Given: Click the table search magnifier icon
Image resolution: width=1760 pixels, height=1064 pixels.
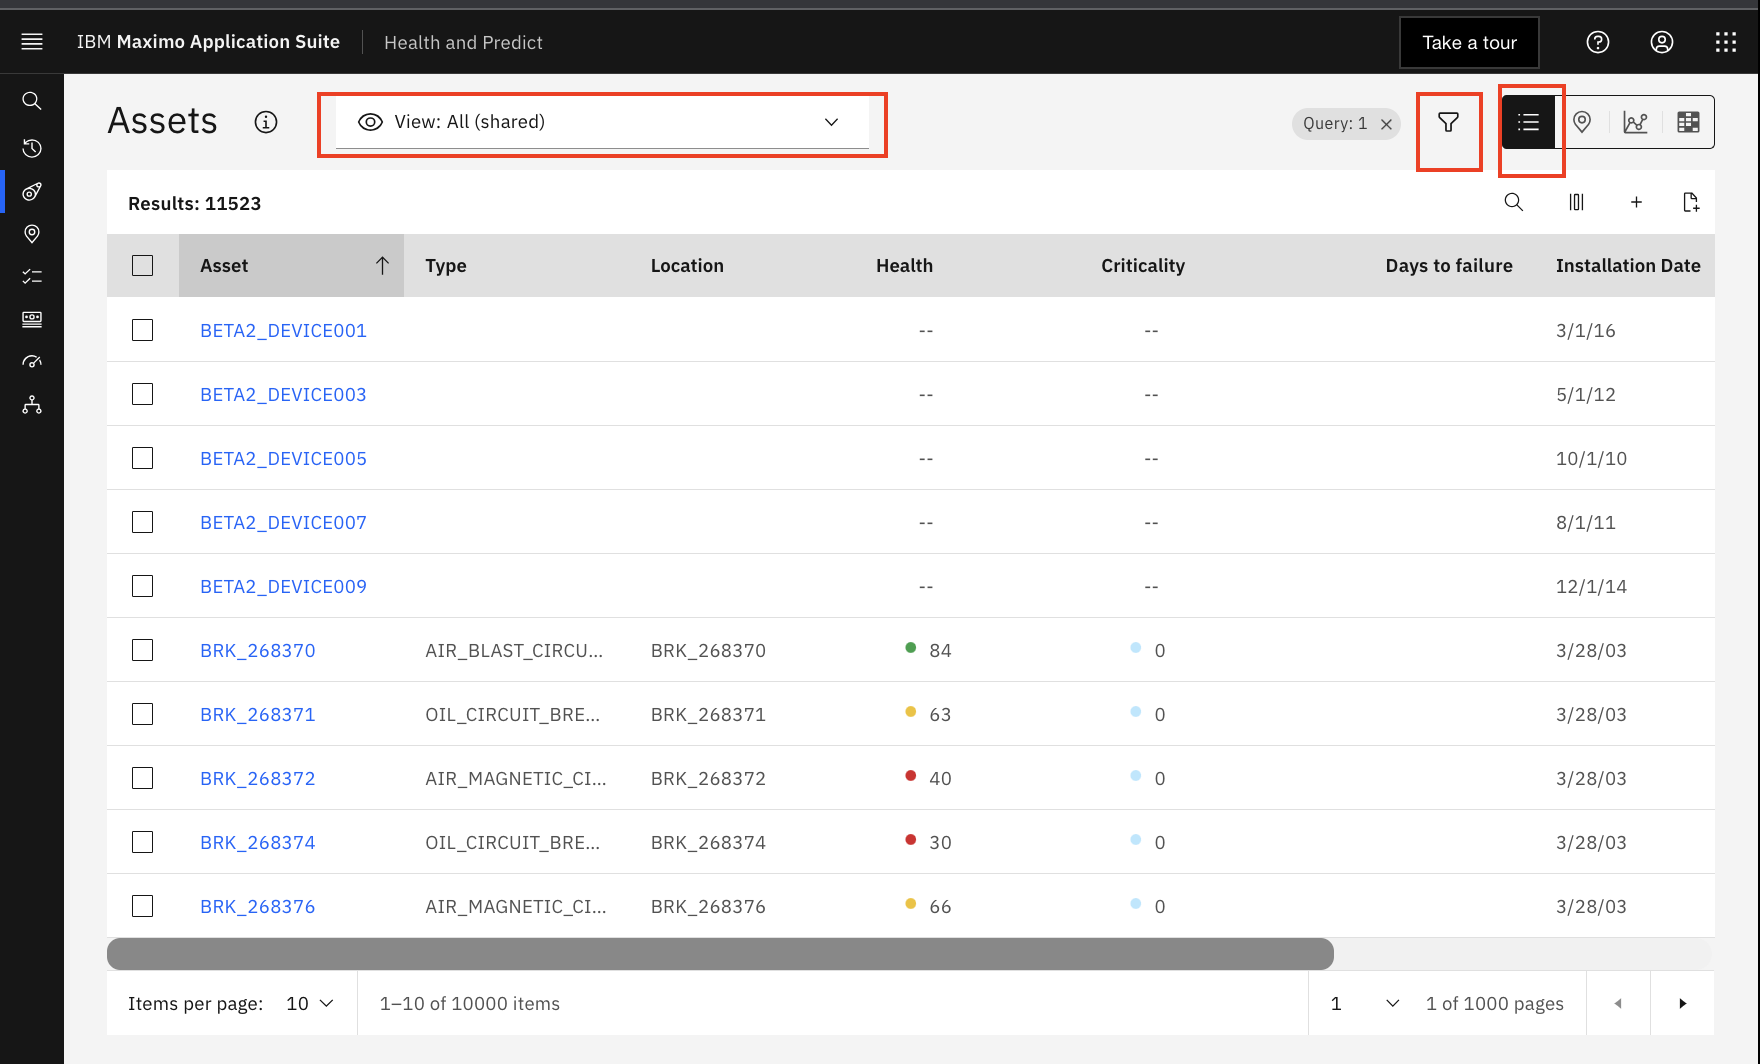Looking at the screenshot, I should point(1514,202).
